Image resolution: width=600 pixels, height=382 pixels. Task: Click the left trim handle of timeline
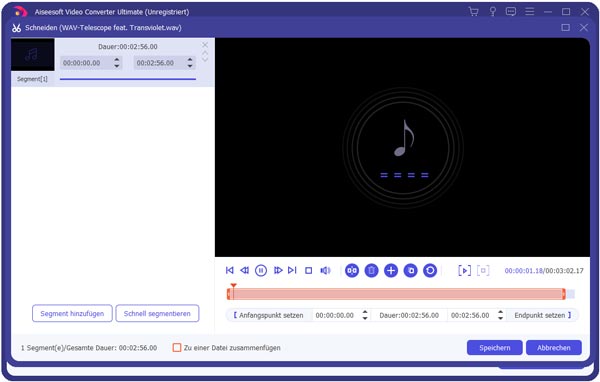(228, 294)
